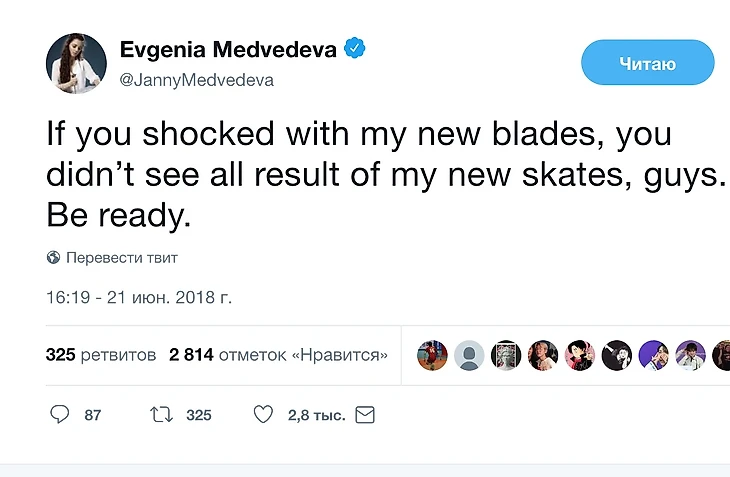Toggle the blue Читаю following button
The image size is (730, 477).
click(x=647, y=64)
